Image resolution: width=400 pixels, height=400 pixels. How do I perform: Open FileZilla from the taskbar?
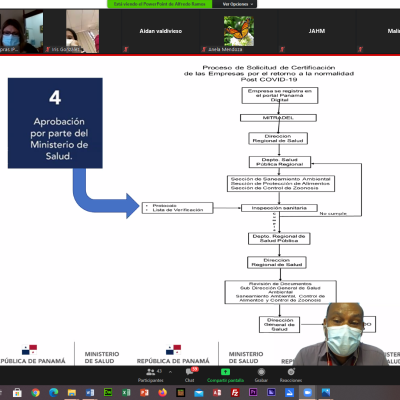[x=235, y=393]
